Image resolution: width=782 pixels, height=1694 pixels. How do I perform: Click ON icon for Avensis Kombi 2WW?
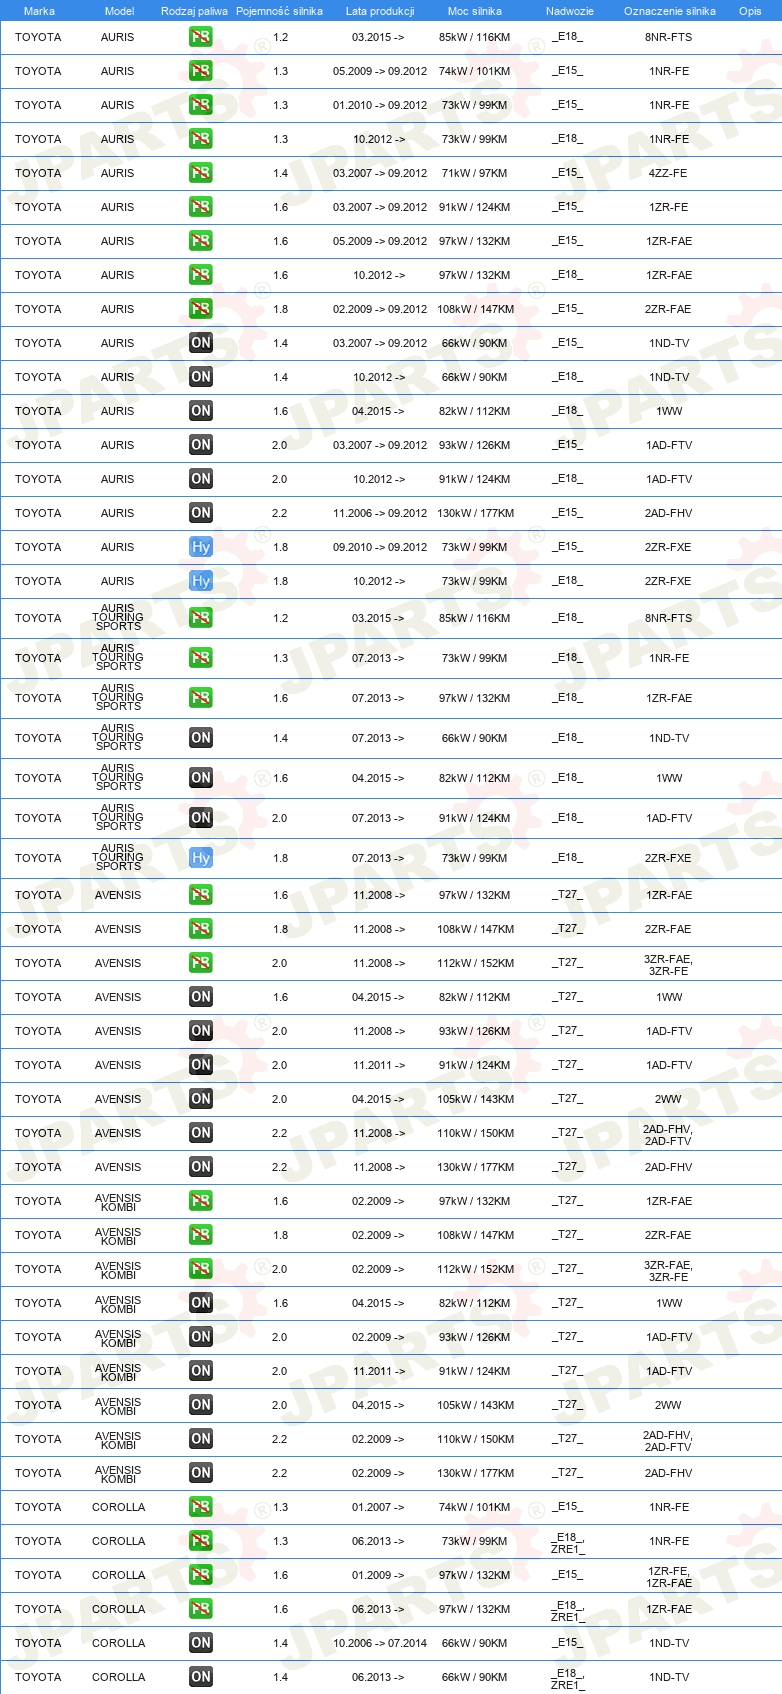(x=201, y=1405)
